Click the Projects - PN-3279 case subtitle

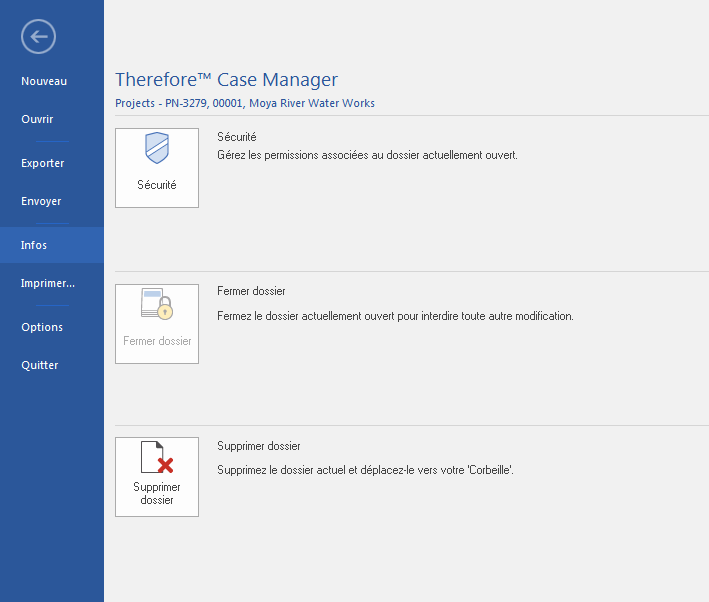(x=245, y=104)
